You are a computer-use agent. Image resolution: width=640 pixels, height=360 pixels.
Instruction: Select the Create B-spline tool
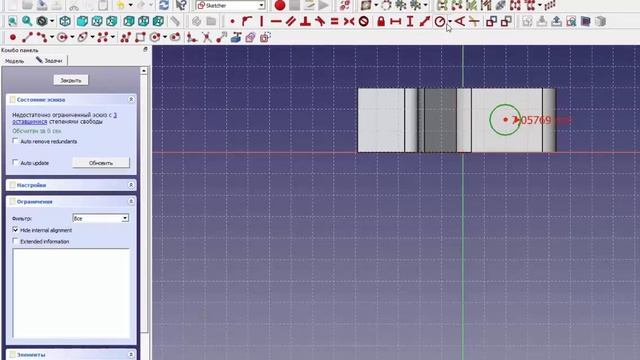102,38
